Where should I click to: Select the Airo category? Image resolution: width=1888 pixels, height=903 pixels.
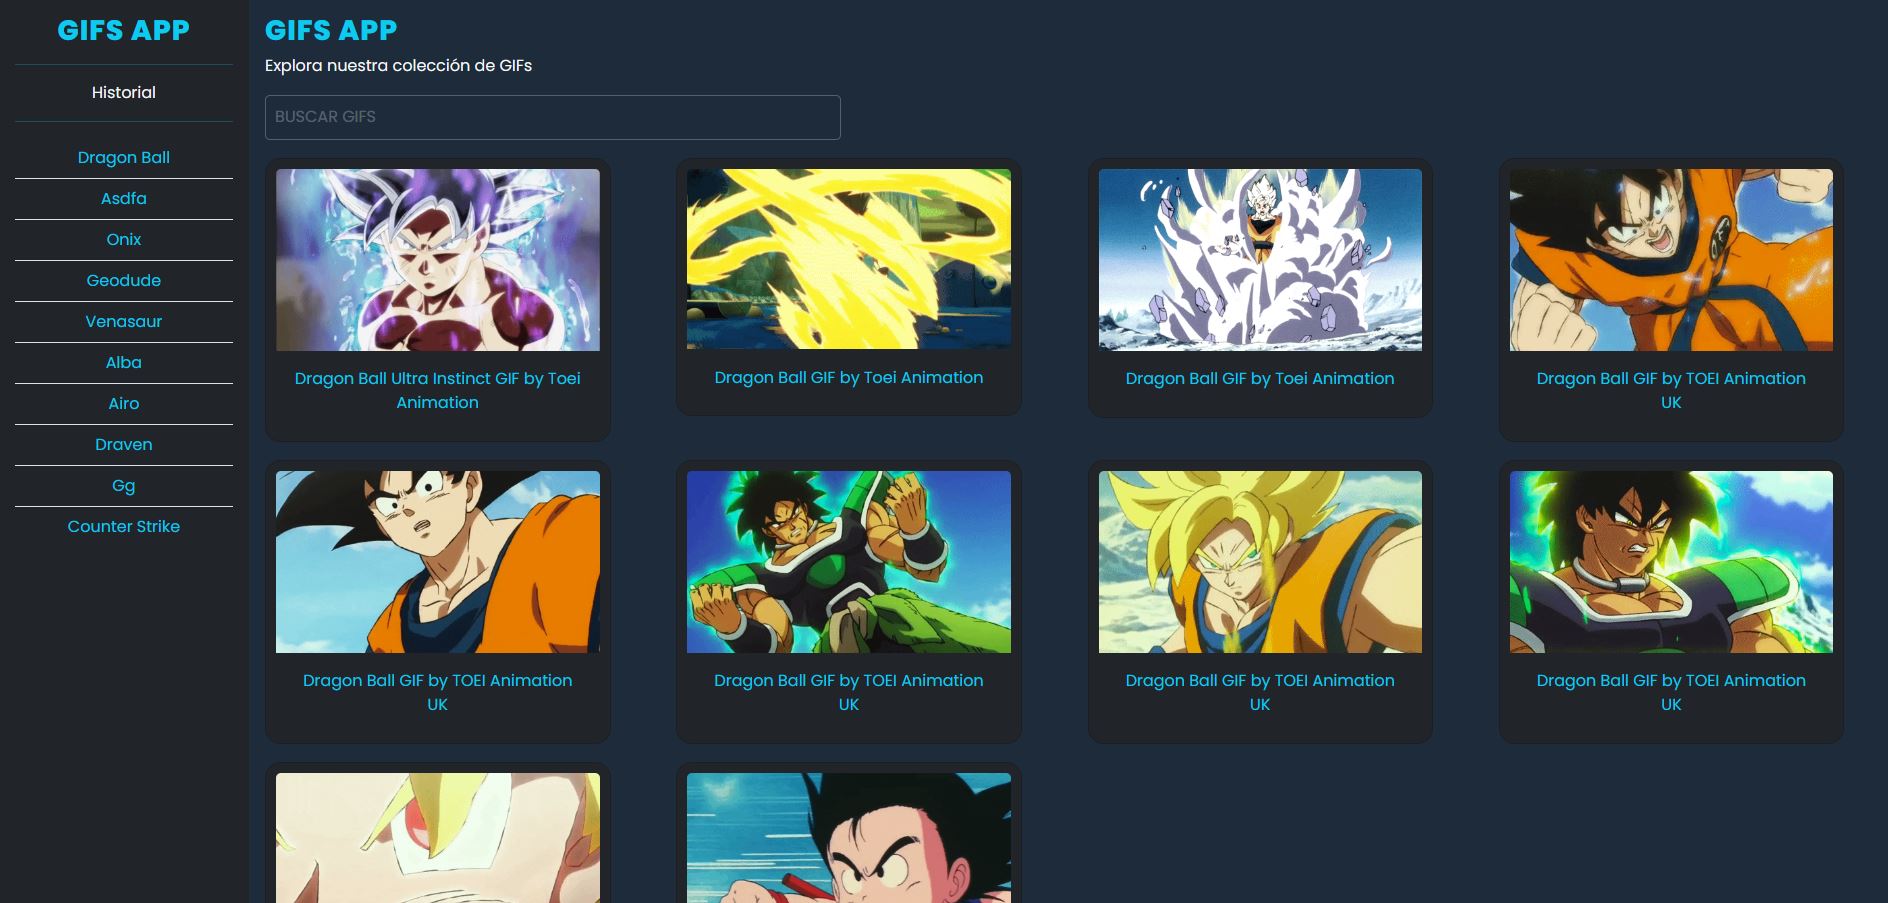pyautogui.click(x=123, y=403)
